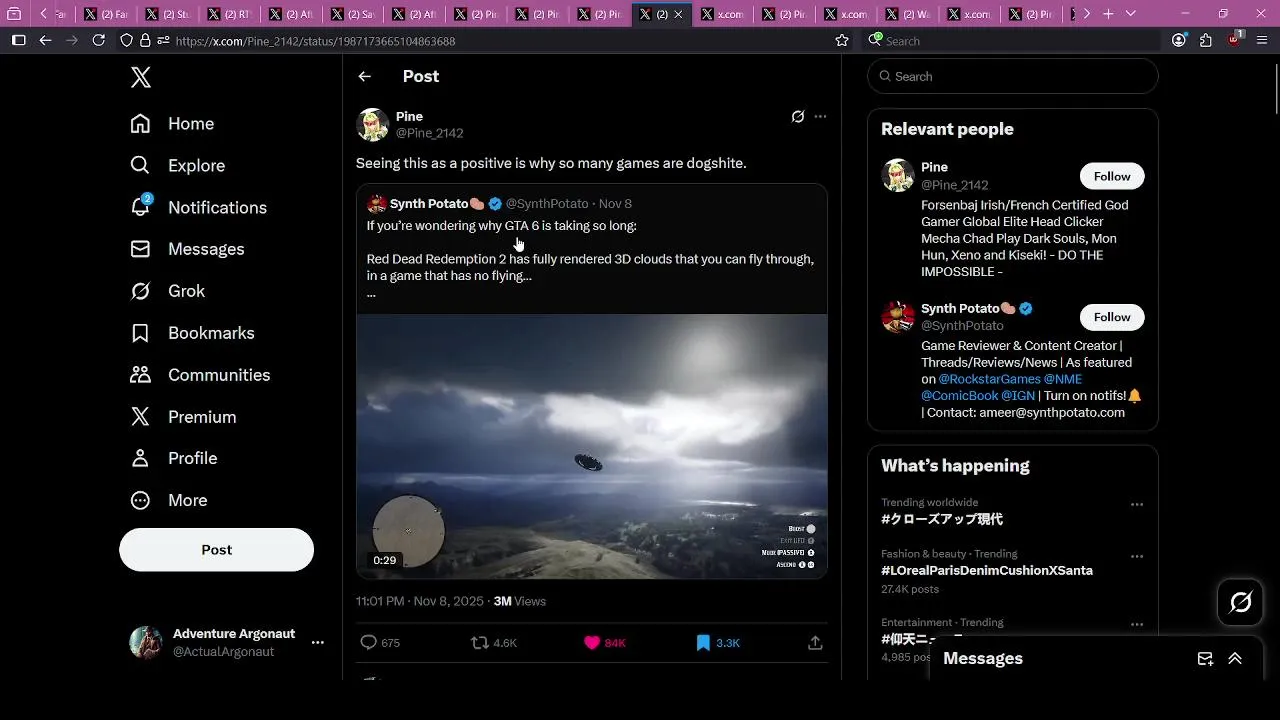Viewport: 1280px width, 720px height.
Task: Click the X search field
Action: 1012,77
